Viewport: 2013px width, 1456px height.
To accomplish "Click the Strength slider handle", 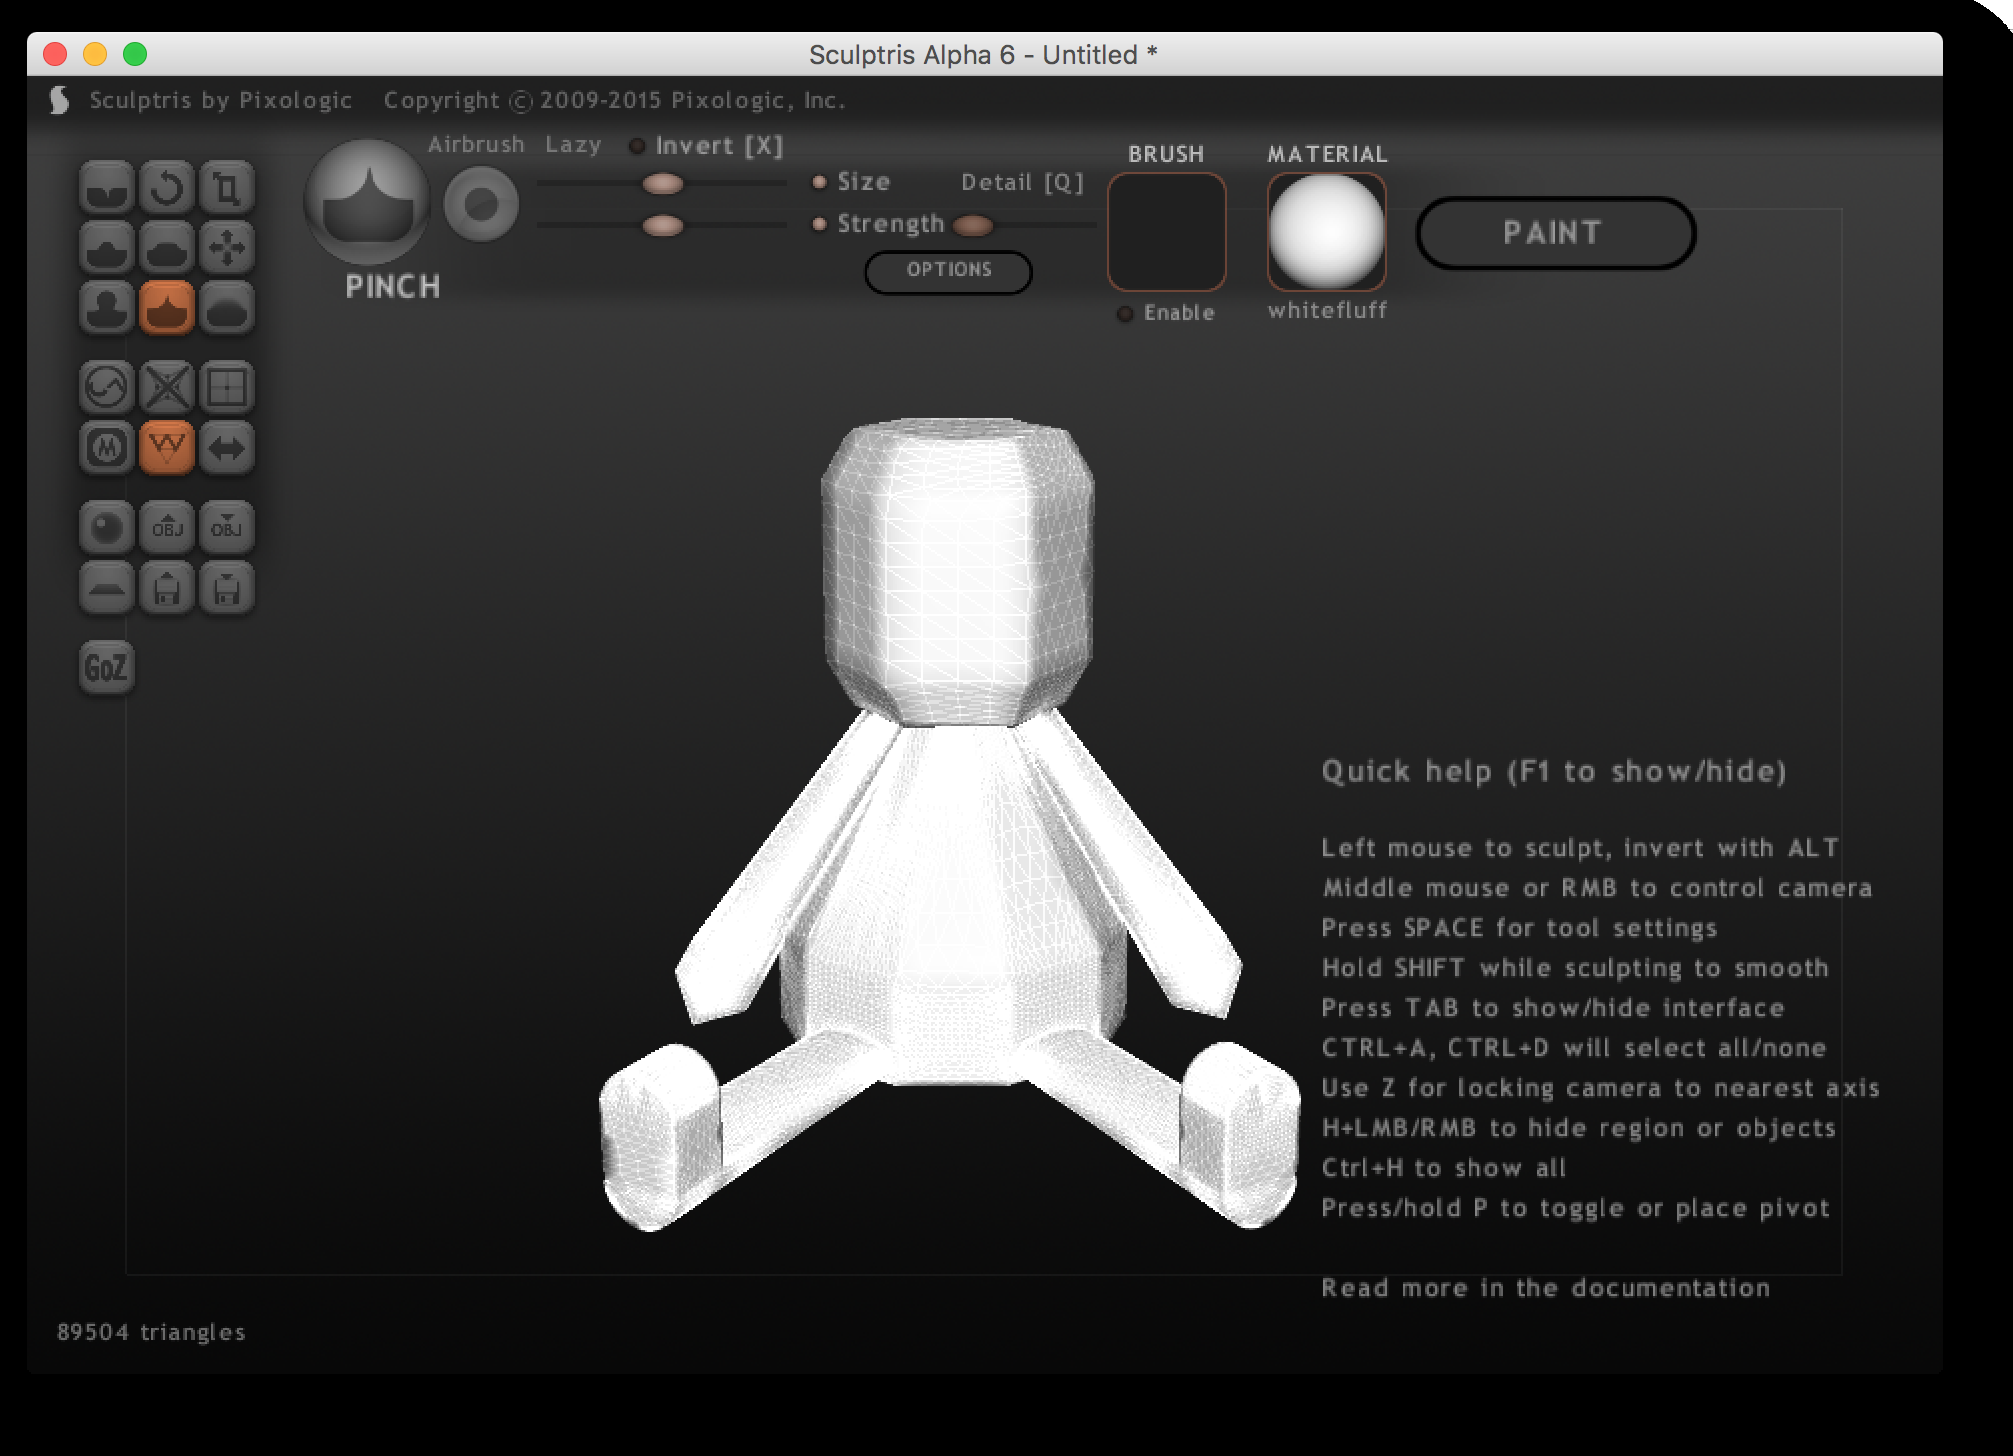I will [662, 226].
